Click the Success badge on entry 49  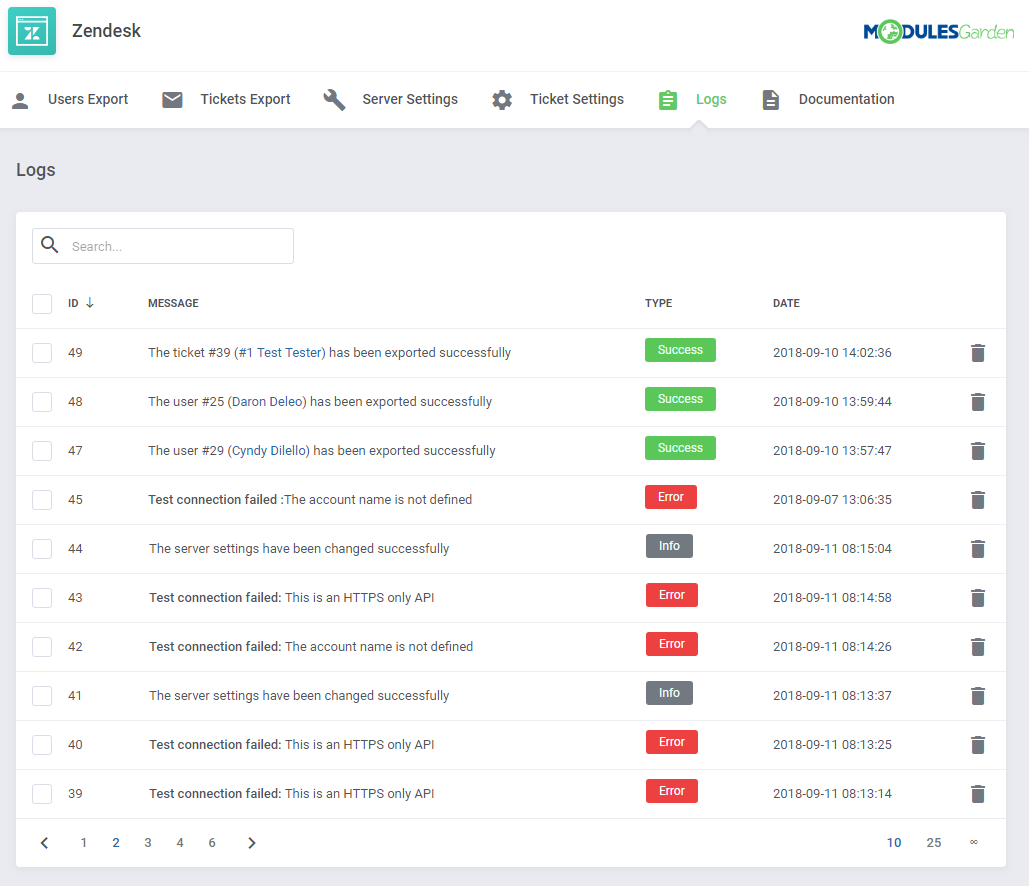[x=680, y=350]
